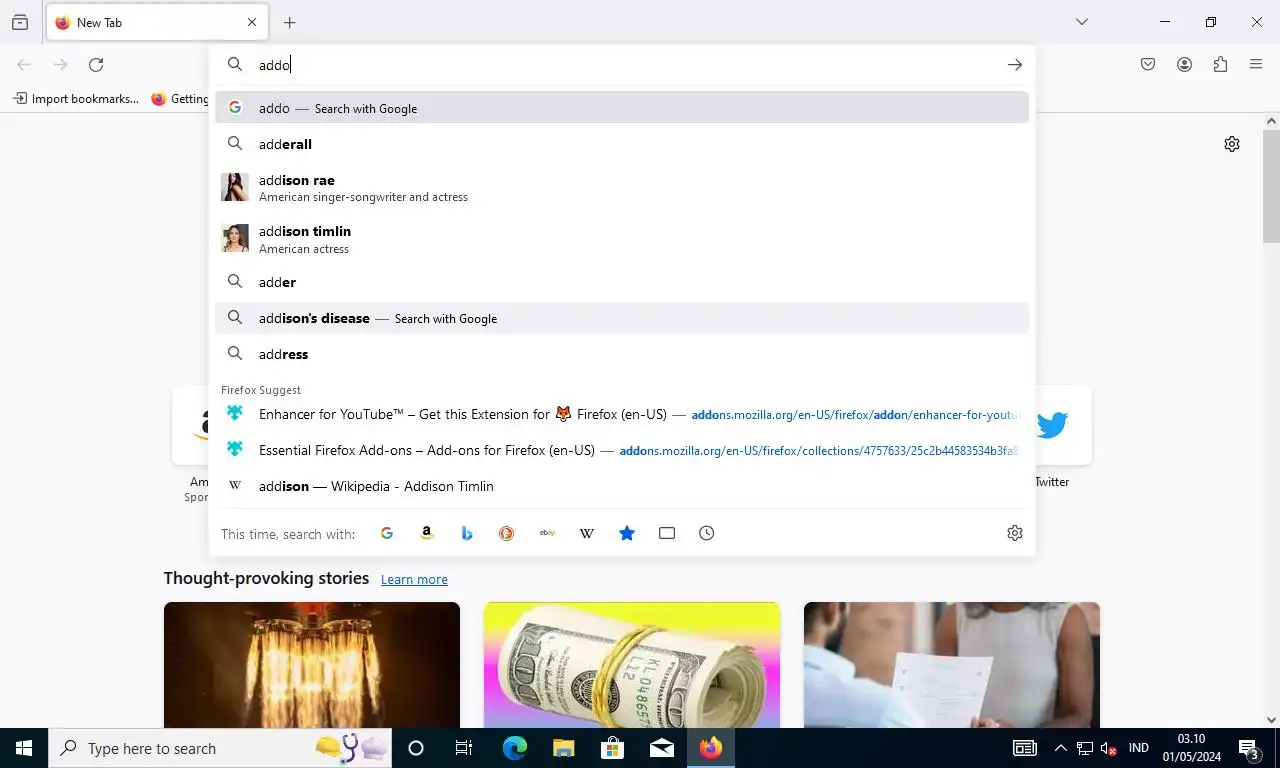
Task: Open the notification center icon
Action: coord(1249,748)
